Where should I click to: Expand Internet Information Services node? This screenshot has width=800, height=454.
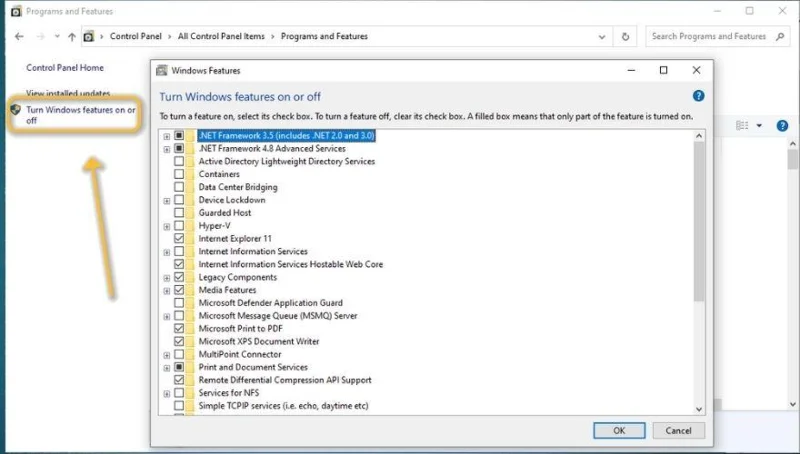pos(167,252)
